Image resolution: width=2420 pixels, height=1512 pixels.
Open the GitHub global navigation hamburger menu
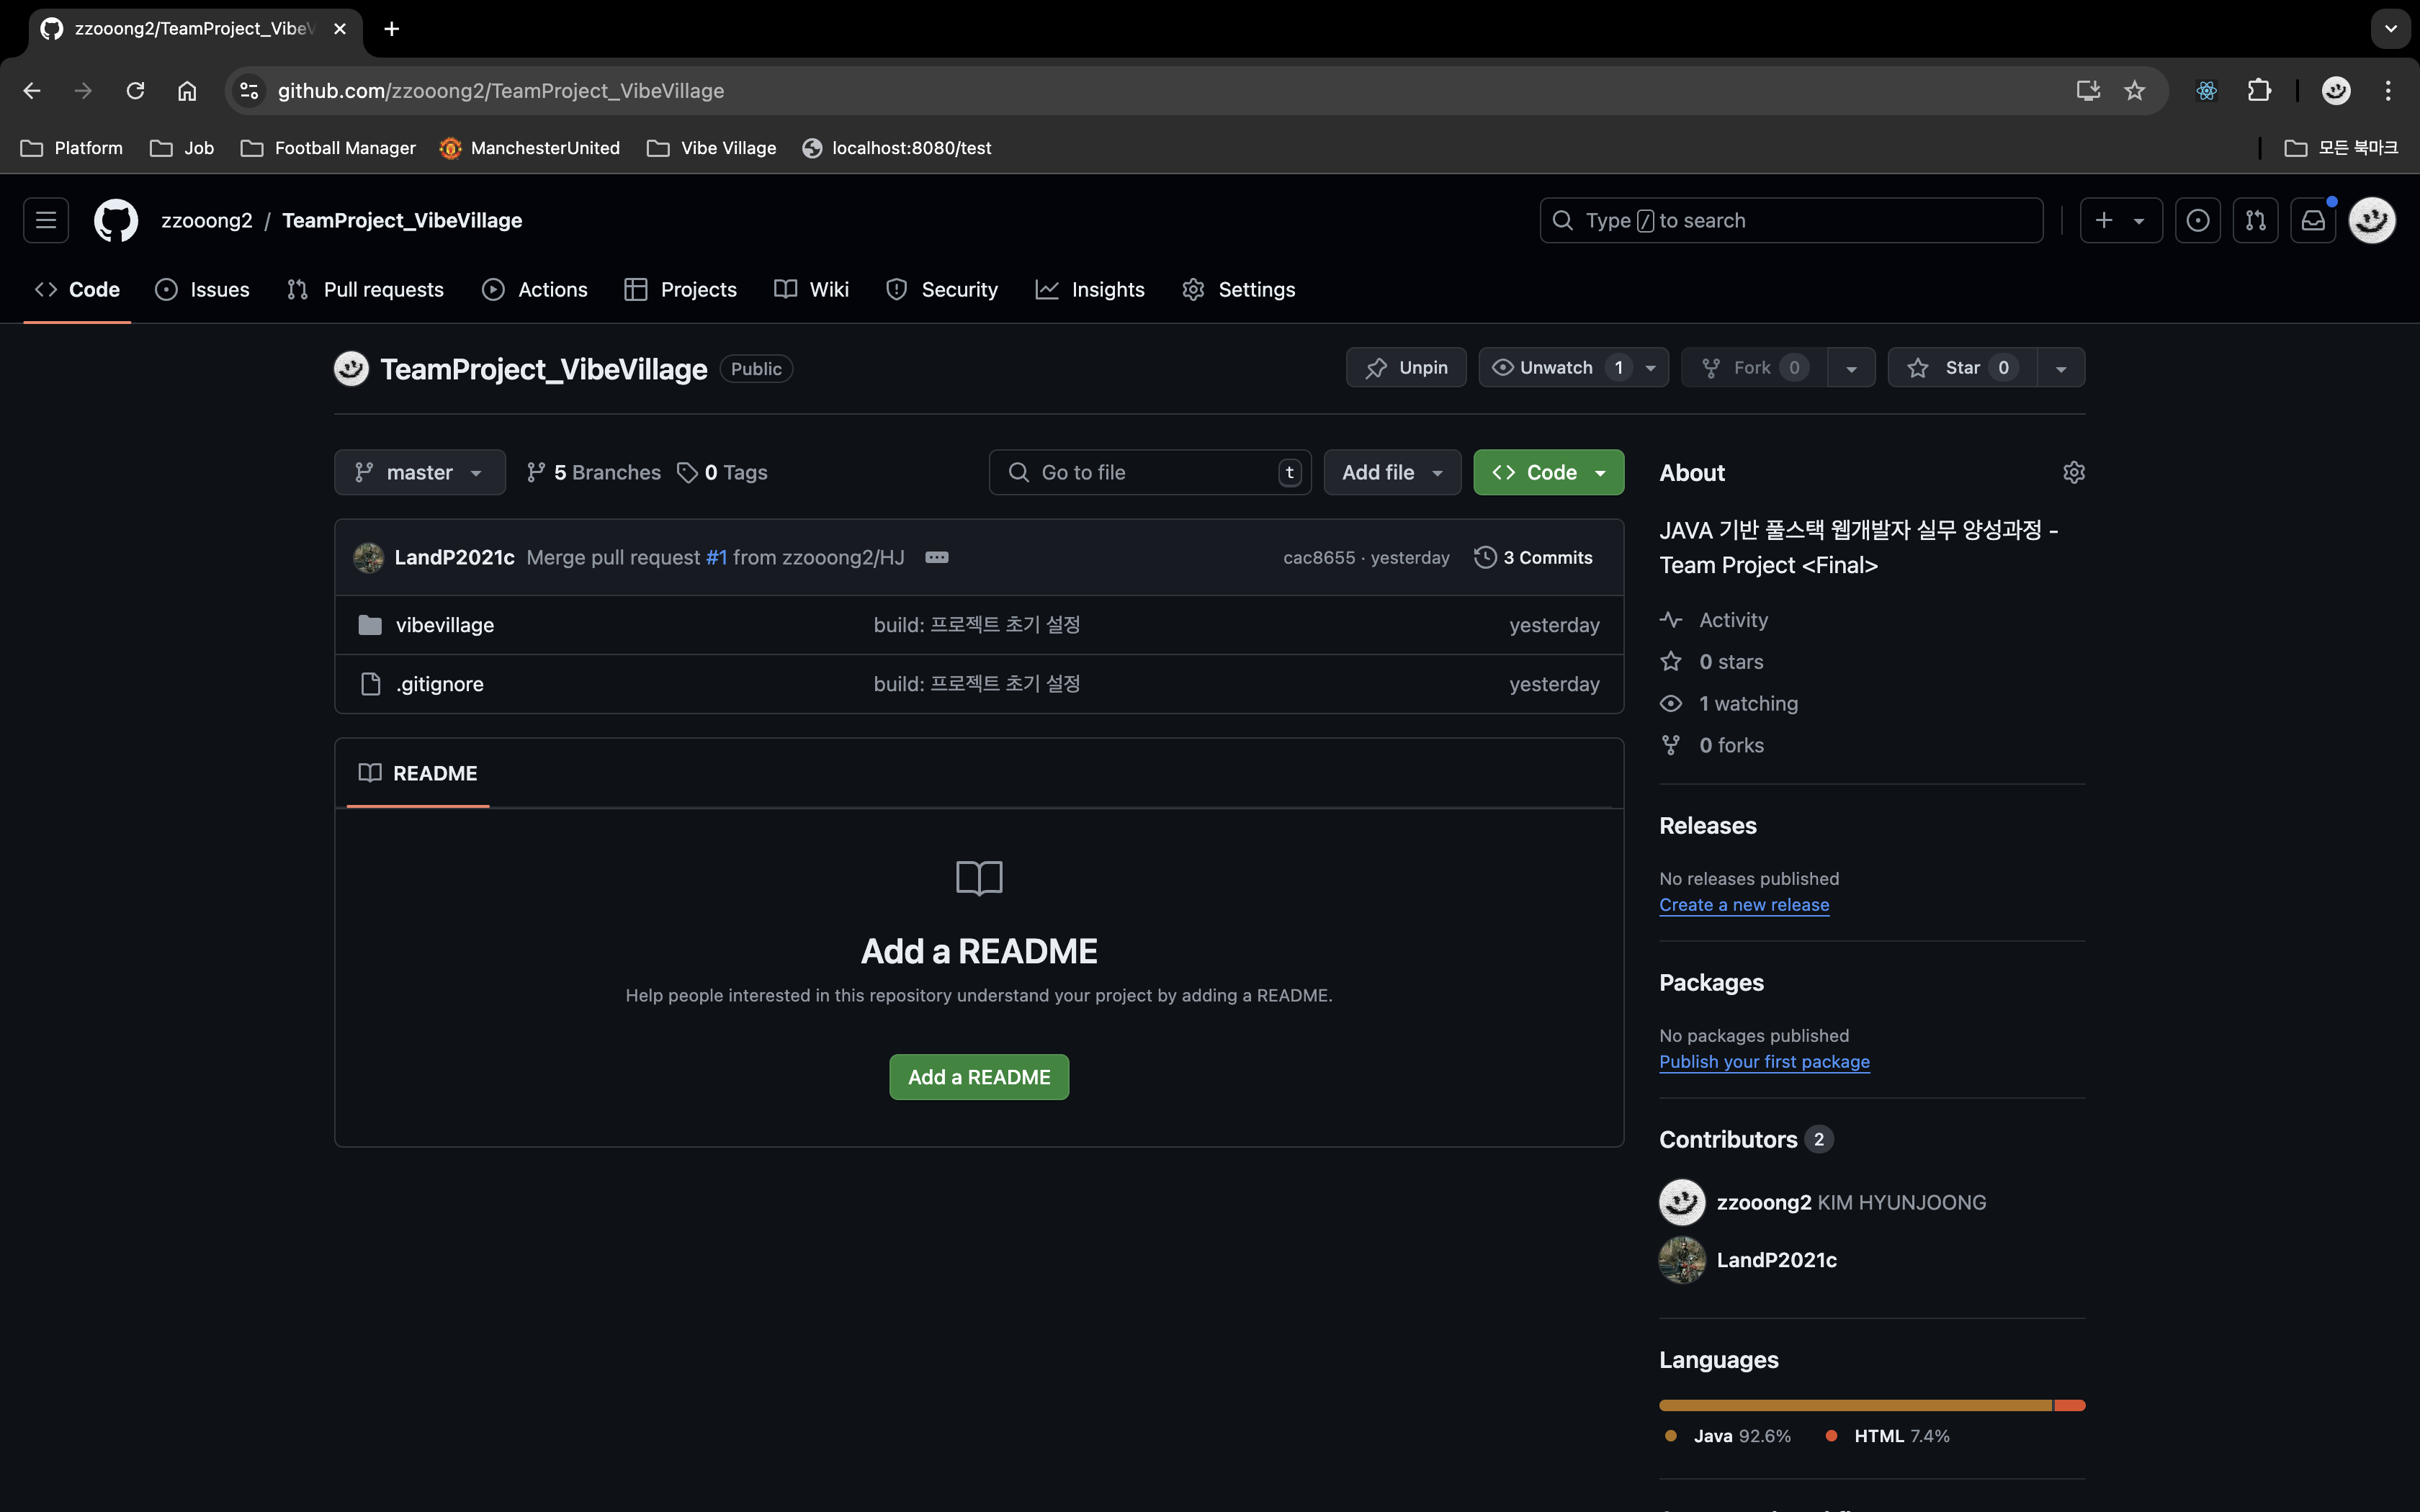tap(46, 220)
